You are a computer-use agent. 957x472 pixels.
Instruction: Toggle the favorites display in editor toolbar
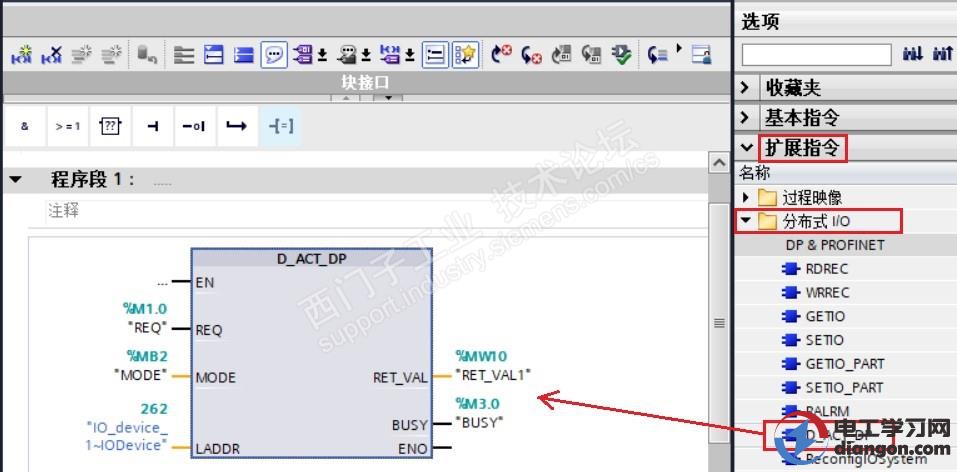tap(464, 55)
